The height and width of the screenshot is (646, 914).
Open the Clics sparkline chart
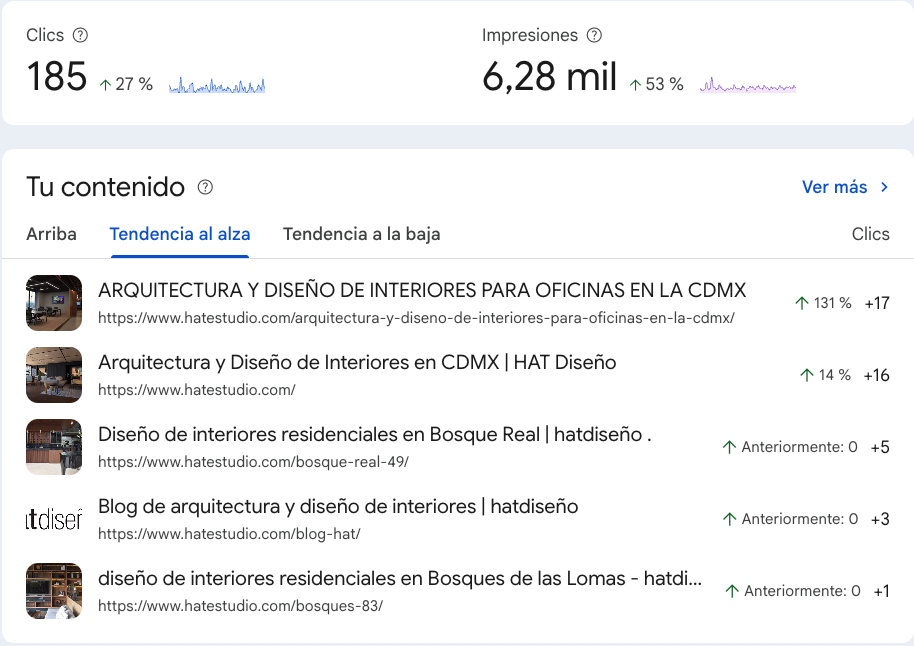pyautogui.click(x=217, y=86)
